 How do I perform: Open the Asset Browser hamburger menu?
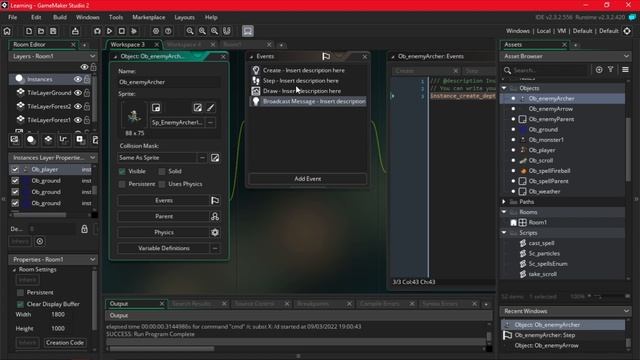coord(625,70)
